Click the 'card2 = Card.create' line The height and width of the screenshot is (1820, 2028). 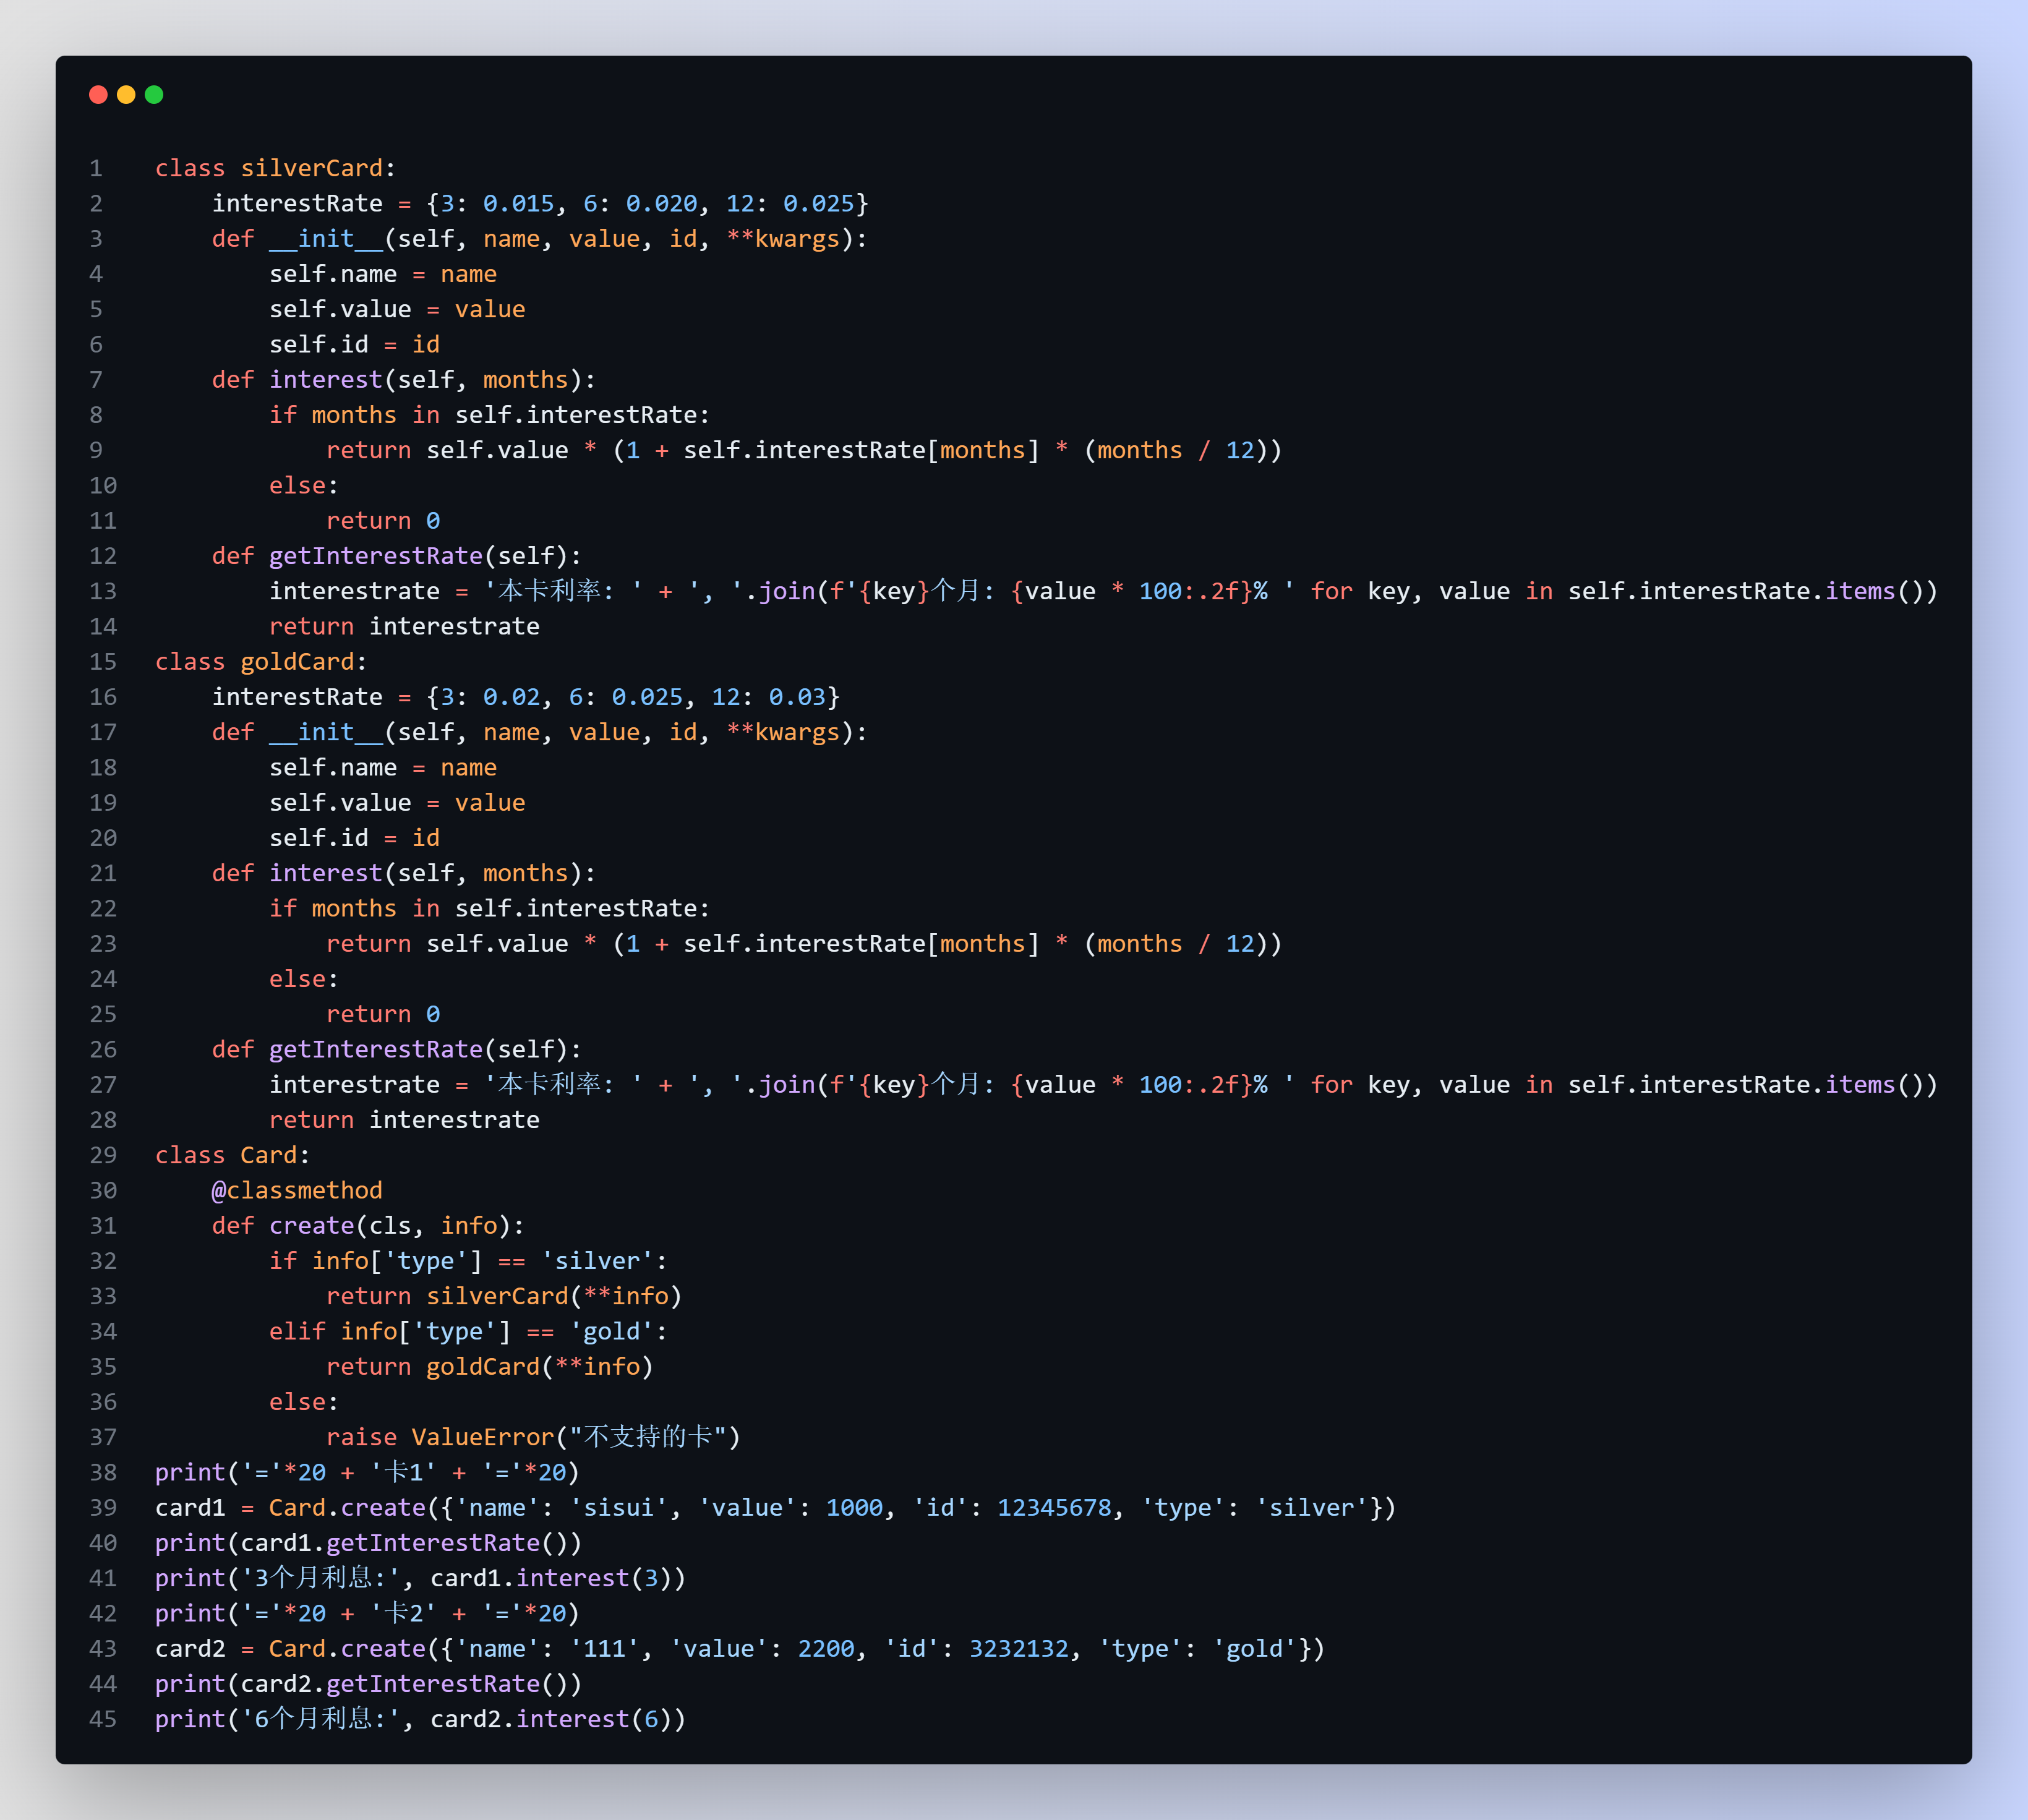(740, 1649)
